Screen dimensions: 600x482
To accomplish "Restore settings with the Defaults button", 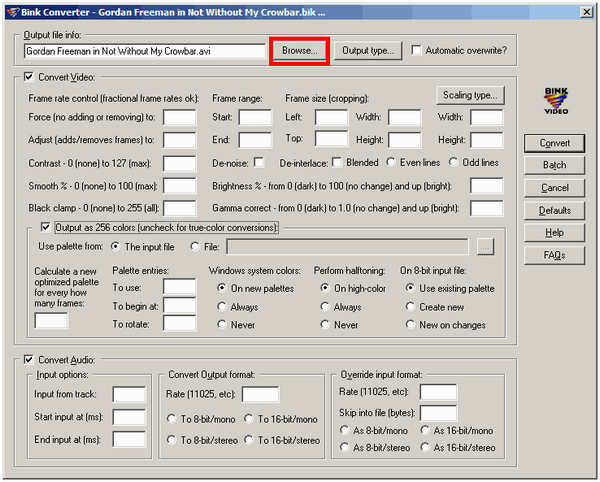I will tap(554, 210).
